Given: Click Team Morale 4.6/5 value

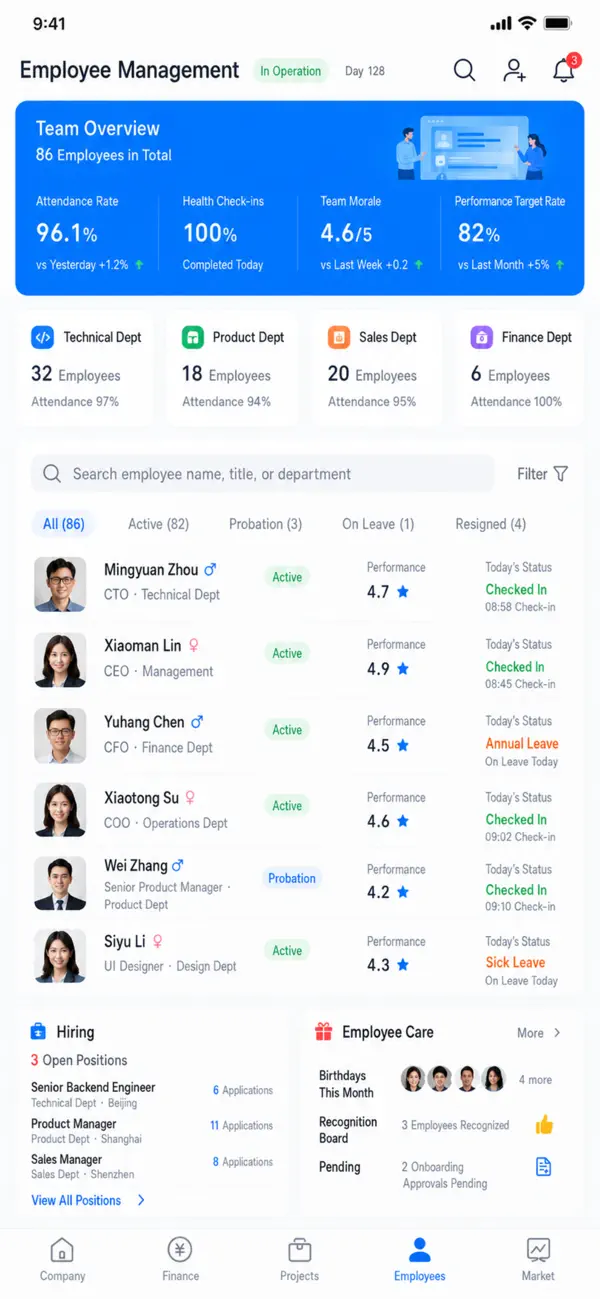Looking at the screenshot, I should pyautogui.click(x=346, y=233).
